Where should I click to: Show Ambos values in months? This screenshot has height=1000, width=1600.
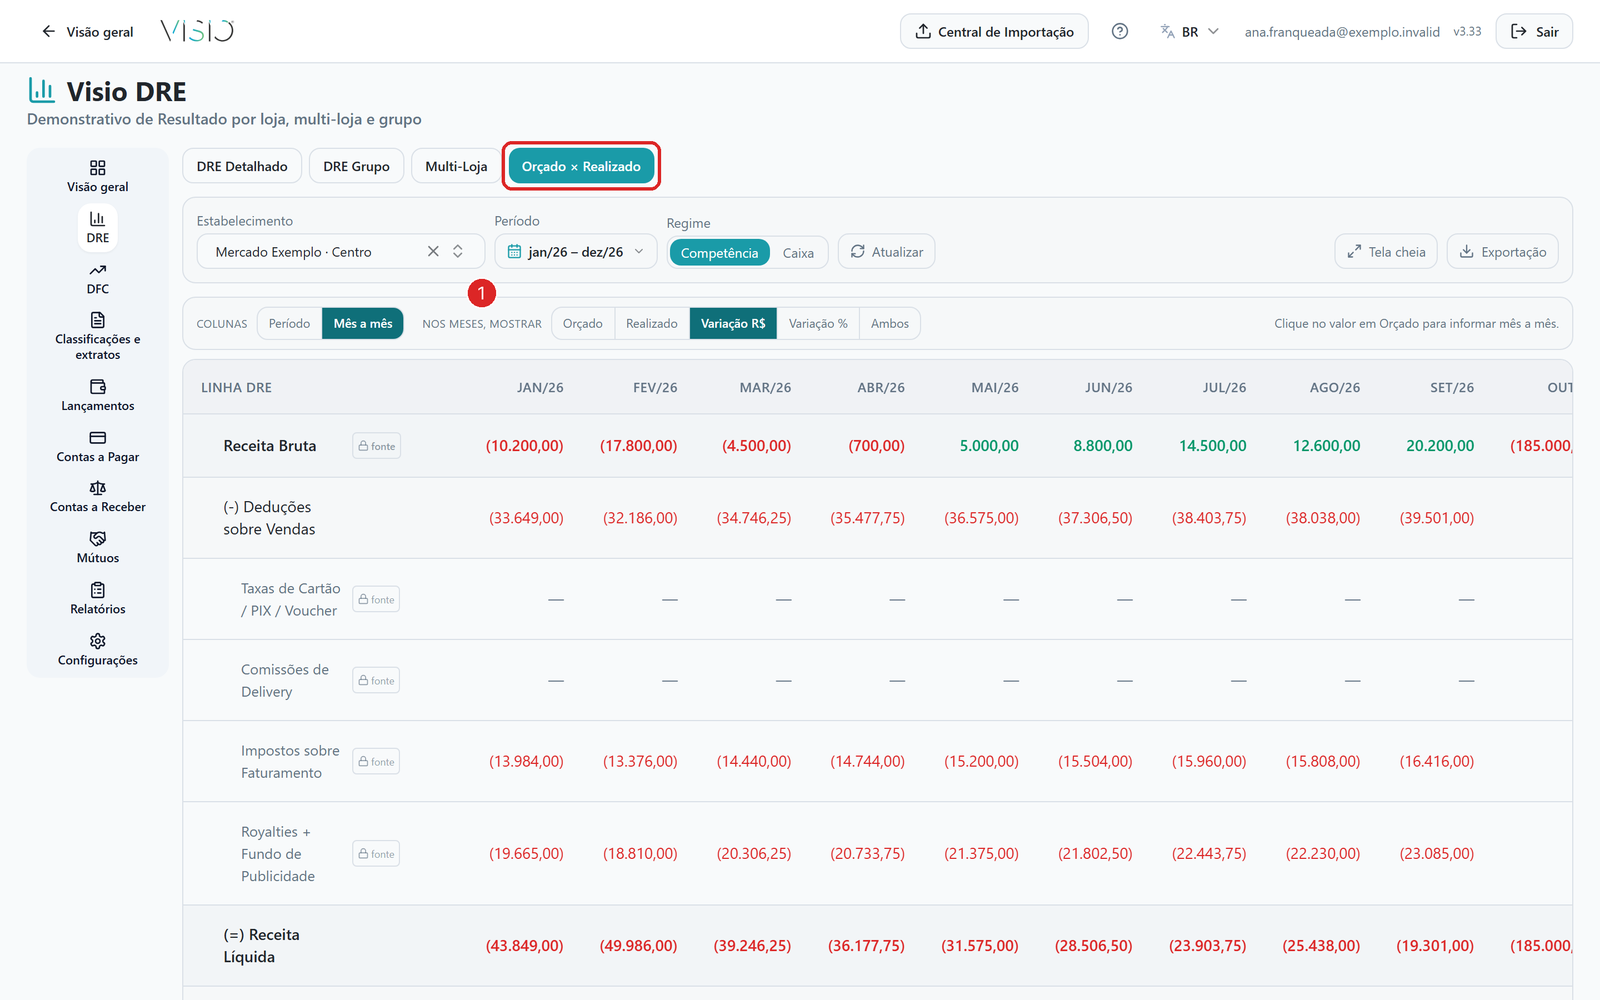pyautogui.click(x=890, y=323)
